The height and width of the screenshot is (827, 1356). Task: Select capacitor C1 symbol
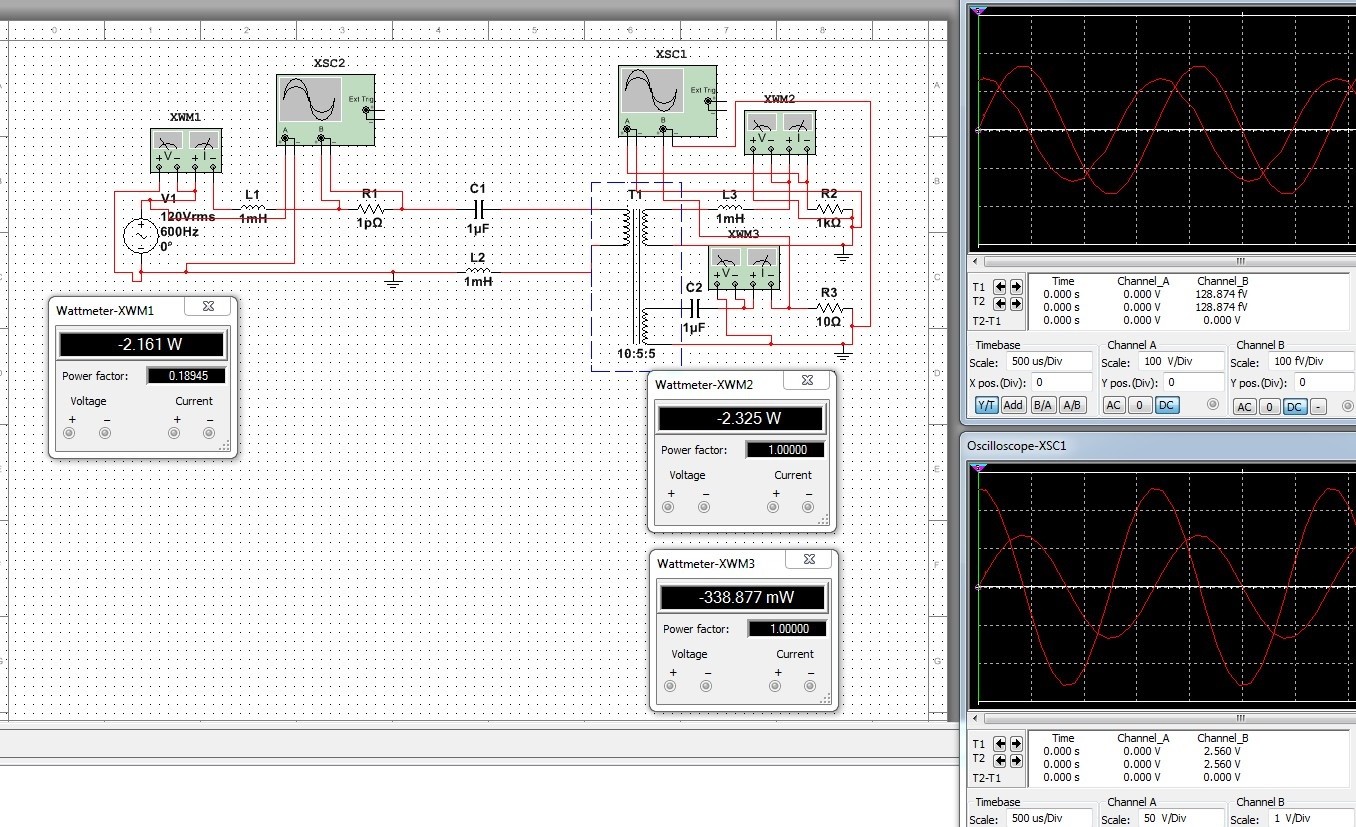pos(478,208)
